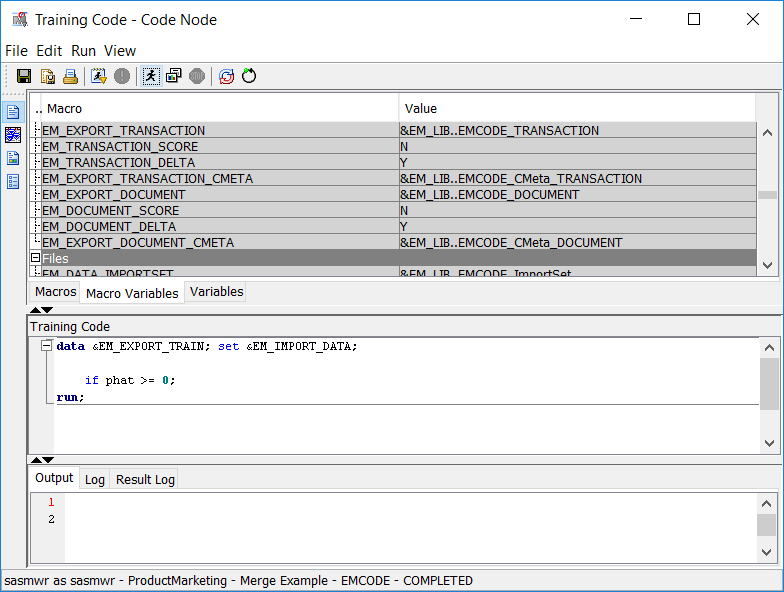Open the Edit menu
The height and width of the screenshot is (592, 784).
coord(49,50)
